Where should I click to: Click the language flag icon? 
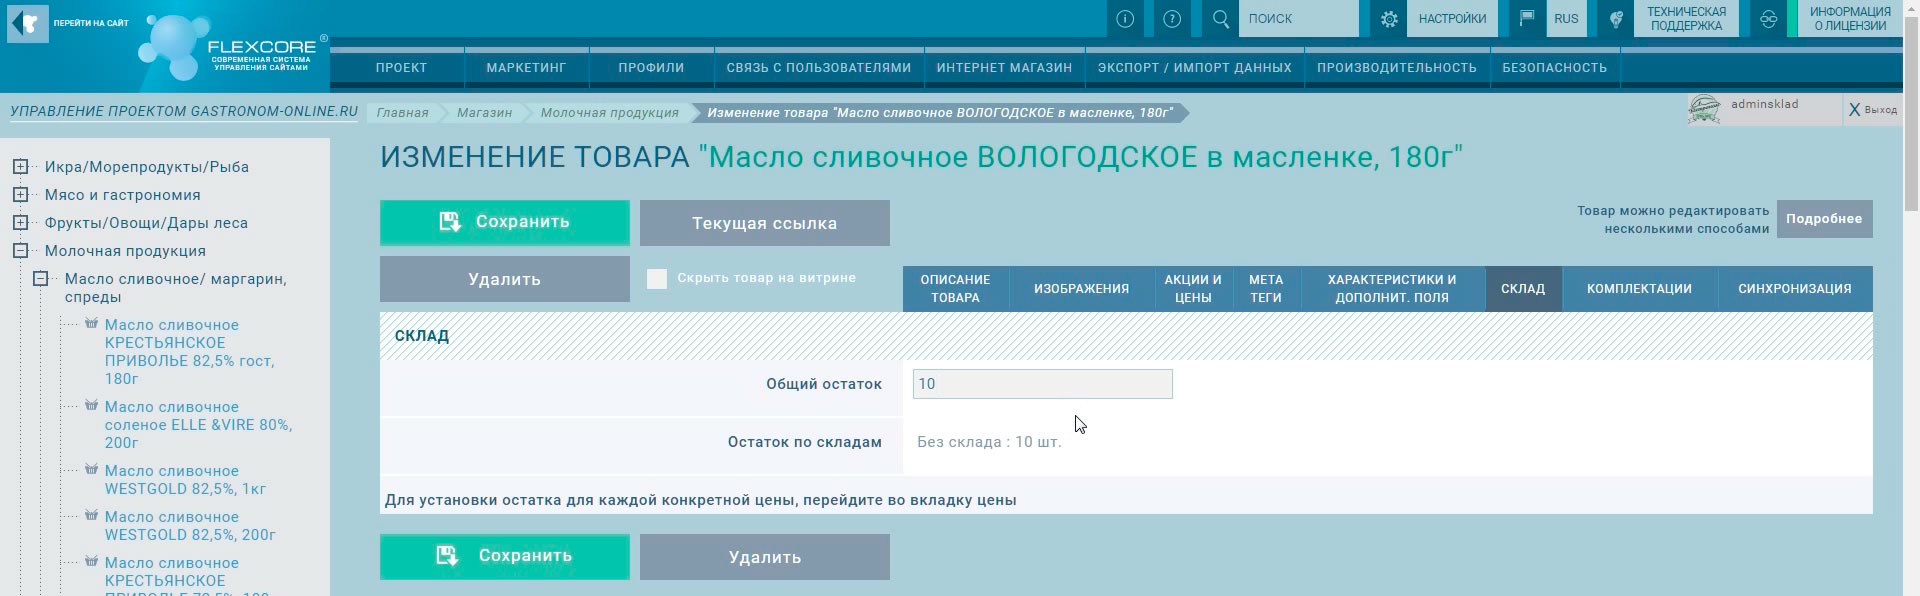pos(1527,18)
